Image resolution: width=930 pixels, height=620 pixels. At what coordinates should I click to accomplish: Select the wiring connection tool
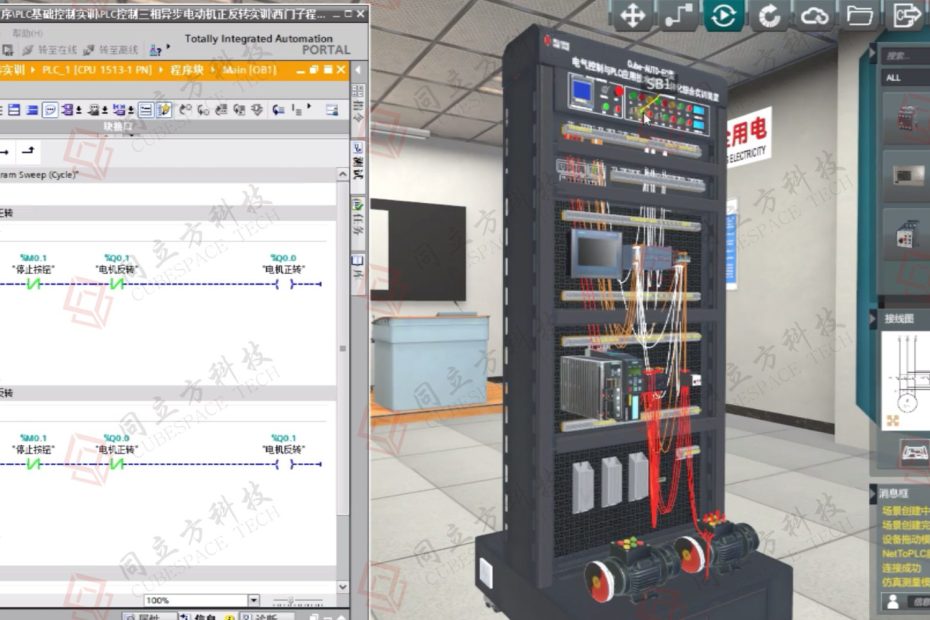679,15
